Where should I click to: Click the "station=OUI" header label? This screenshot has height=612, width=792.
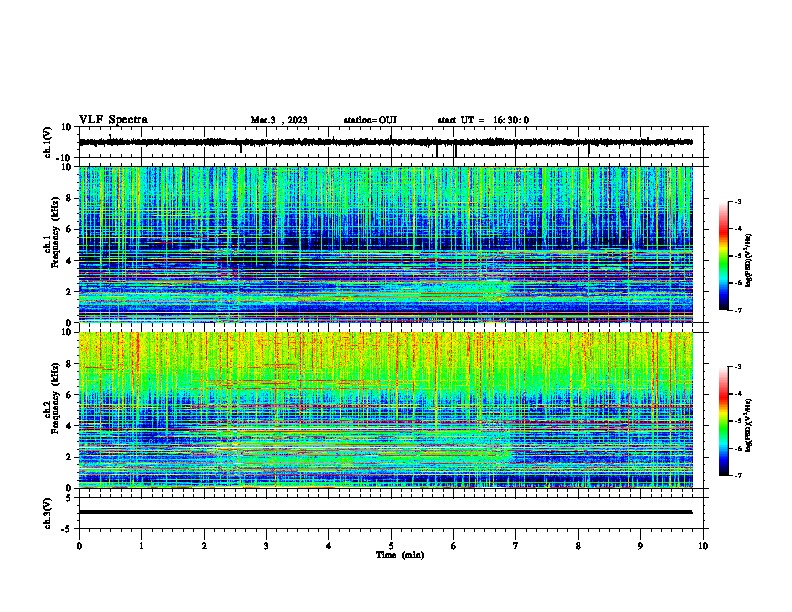370,120
